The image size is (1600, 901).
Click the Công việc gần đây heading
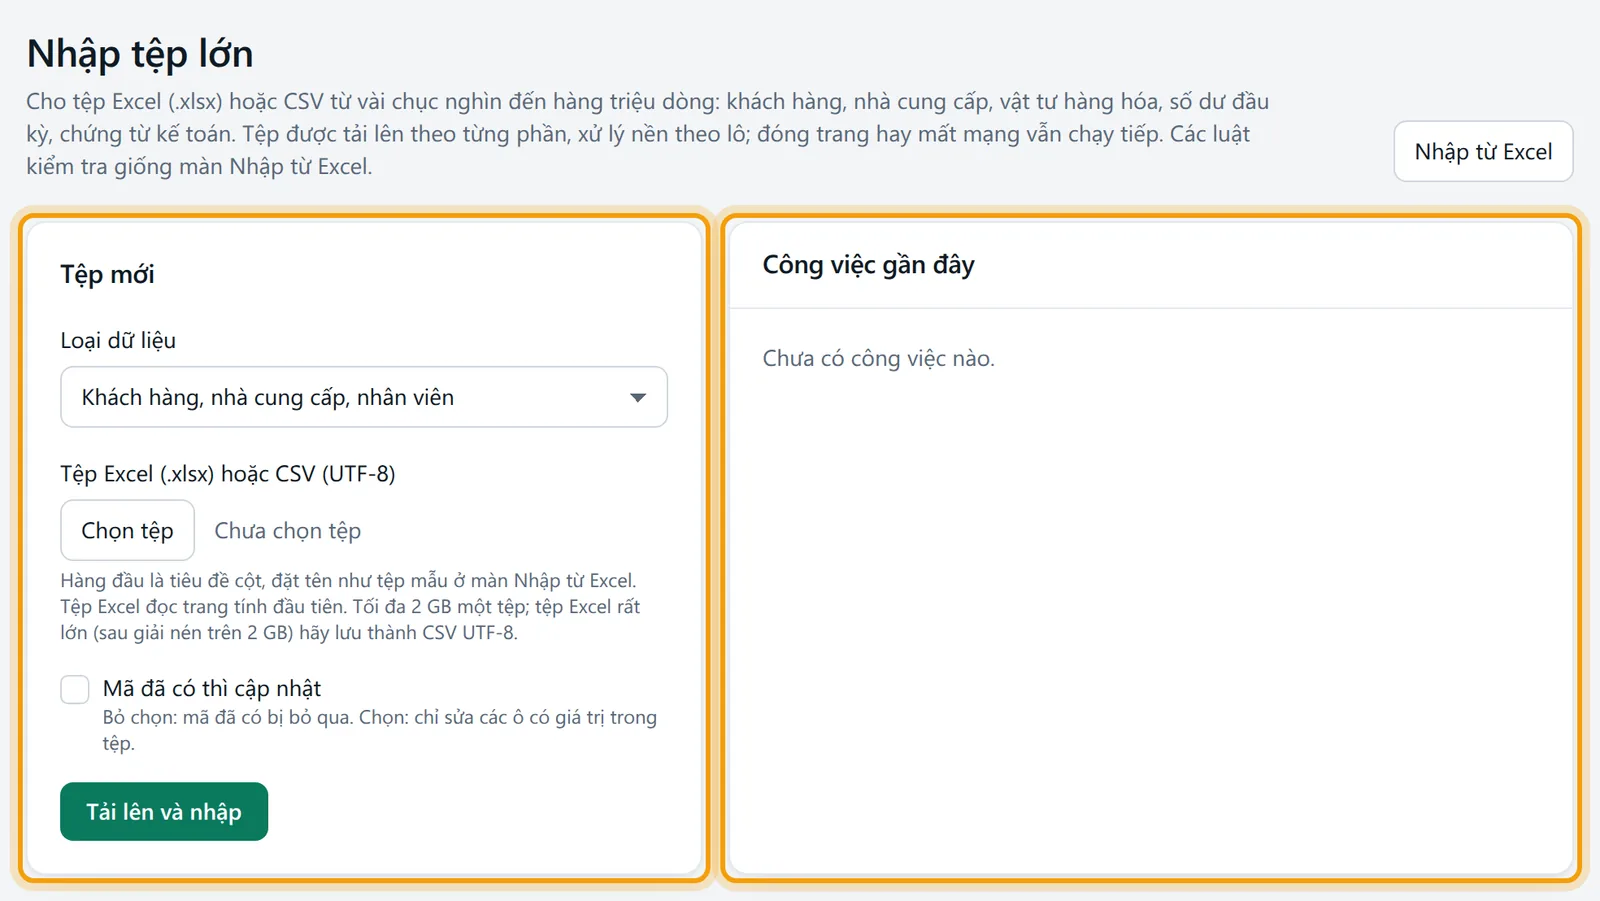point(868,265)
